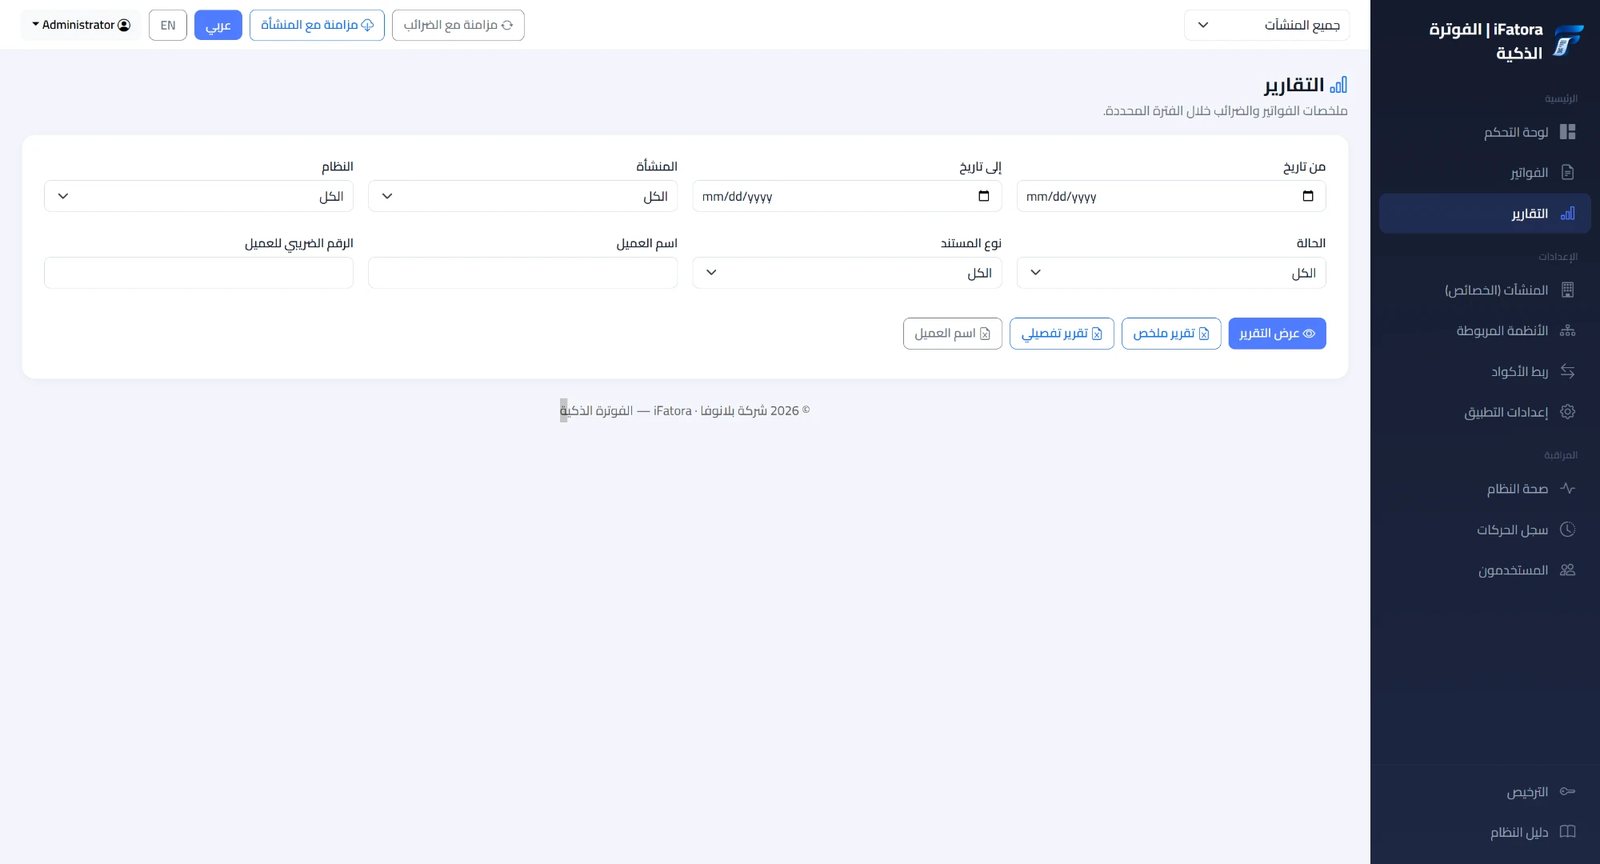Click the bar chart icon beside التقارير in the sidebar
The height and width of the screenshot is (864, 1600).
(x=1567, y=214)
